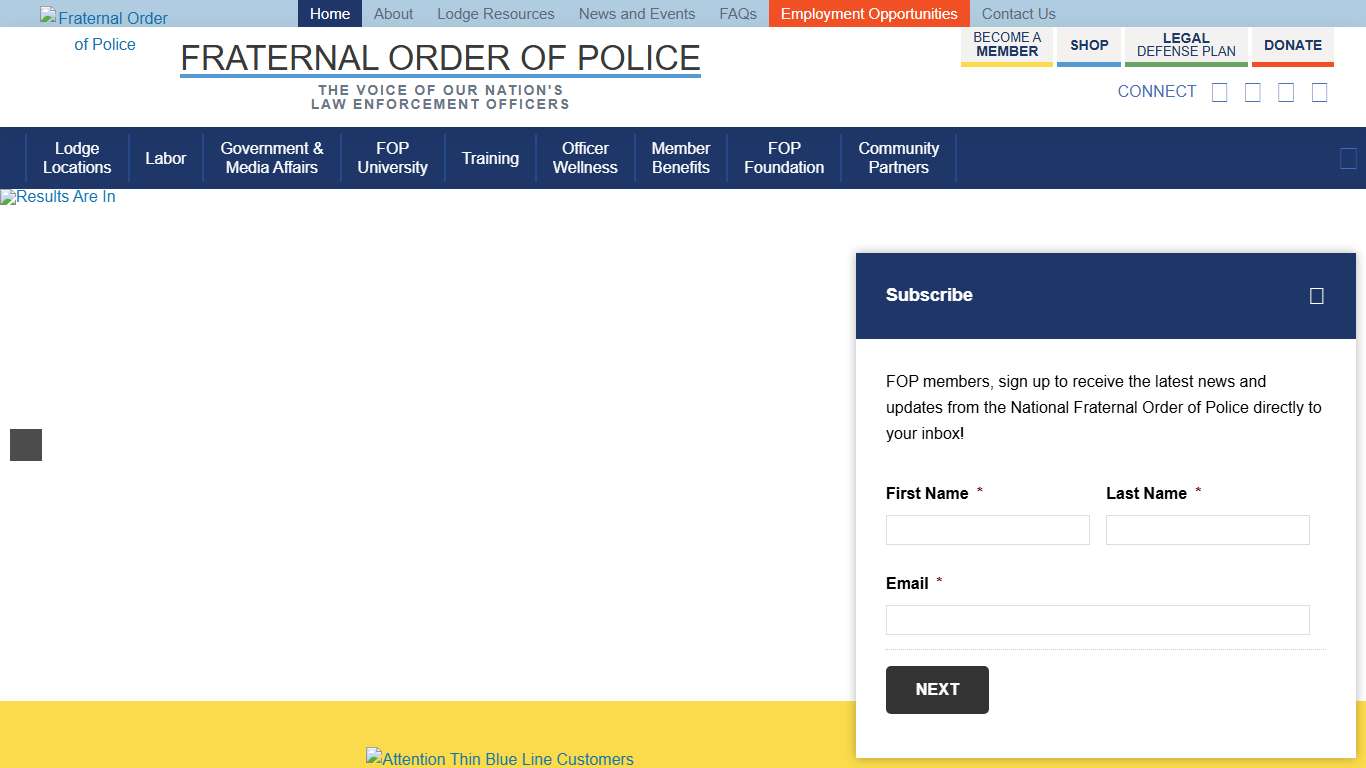This screenshot has height=768, width=1366.
Task: Click the Attention Thin Blue Line Customers link
Action: (500, 759)
